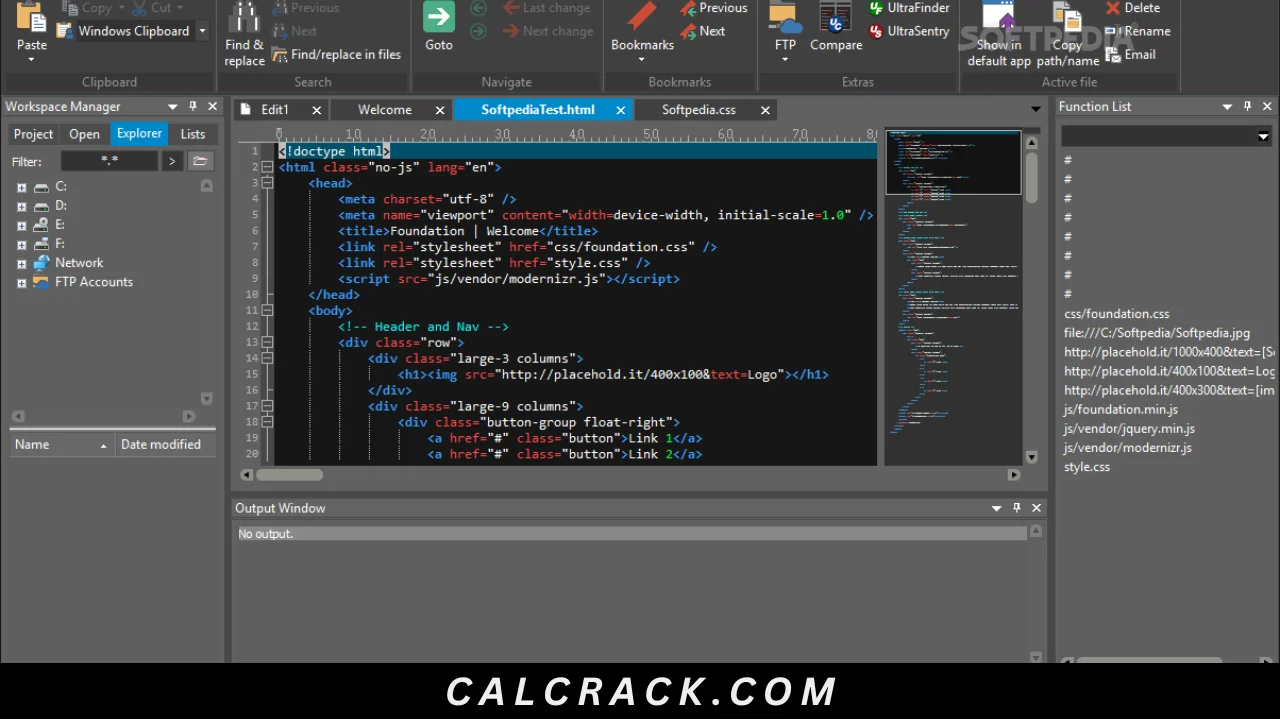Delete the active file
The width and height of the screenshot is (1280, 720).
coord(1133,8)
